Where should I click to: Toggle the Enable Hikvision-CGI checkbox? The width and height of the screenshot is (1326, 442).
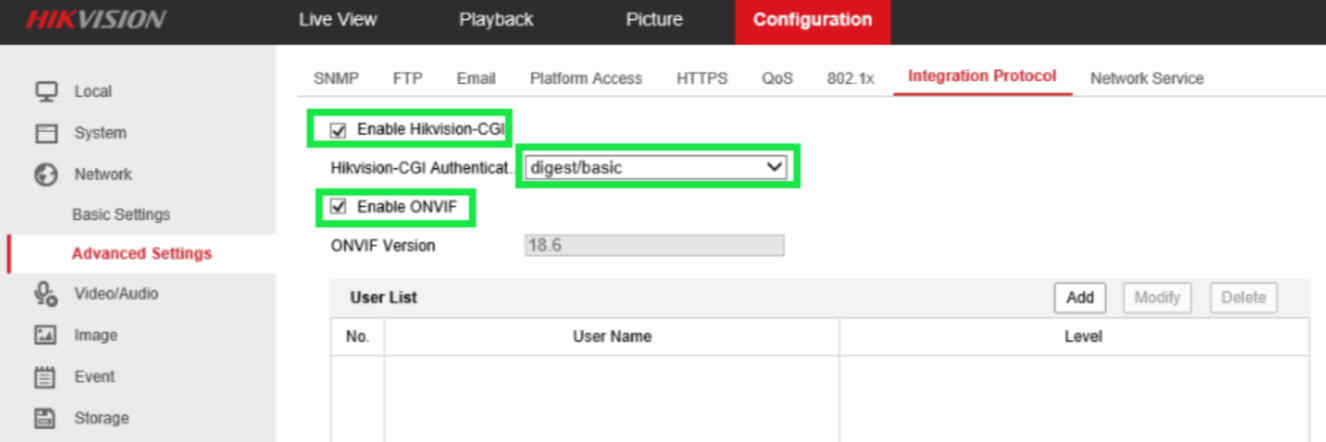point(338,129)
